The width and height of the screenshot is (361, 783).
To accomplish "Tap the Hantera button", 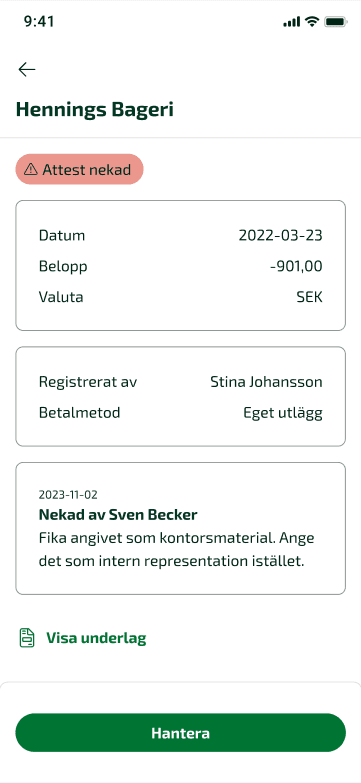I will [180, 733].
